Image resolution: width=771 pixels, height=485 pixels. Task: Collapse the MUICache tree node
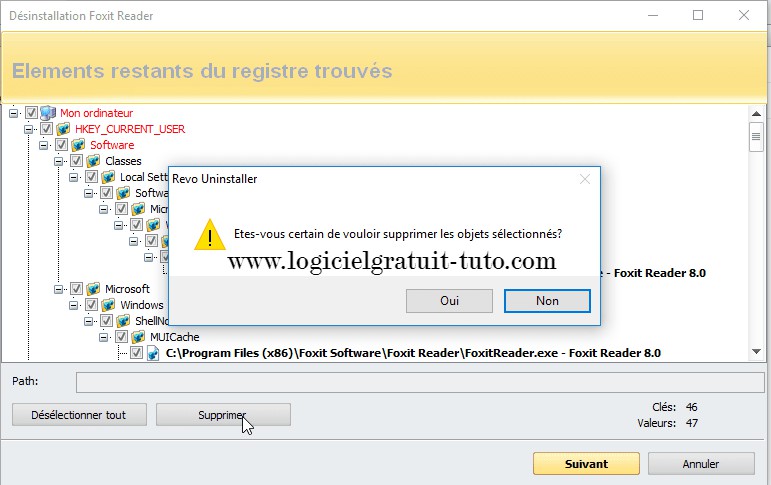(104, 337)
